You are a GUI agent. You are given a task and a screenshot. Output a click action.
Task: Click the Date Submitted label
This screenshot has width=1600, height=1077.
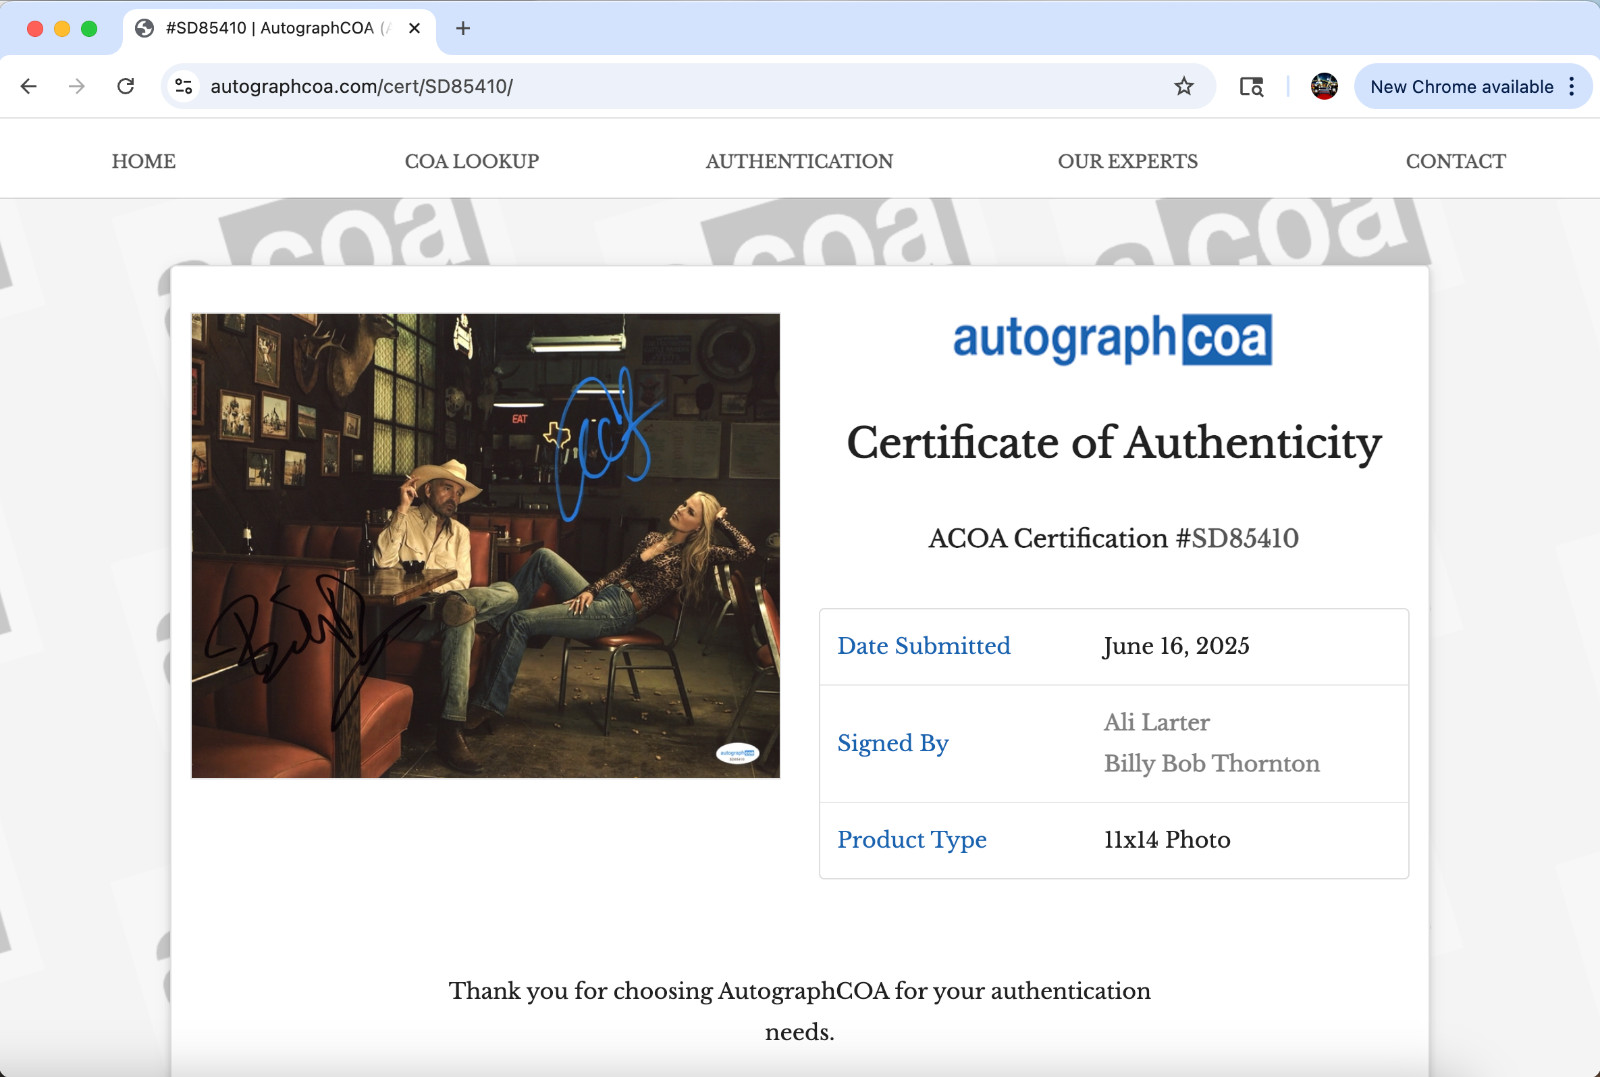[924, 646]
